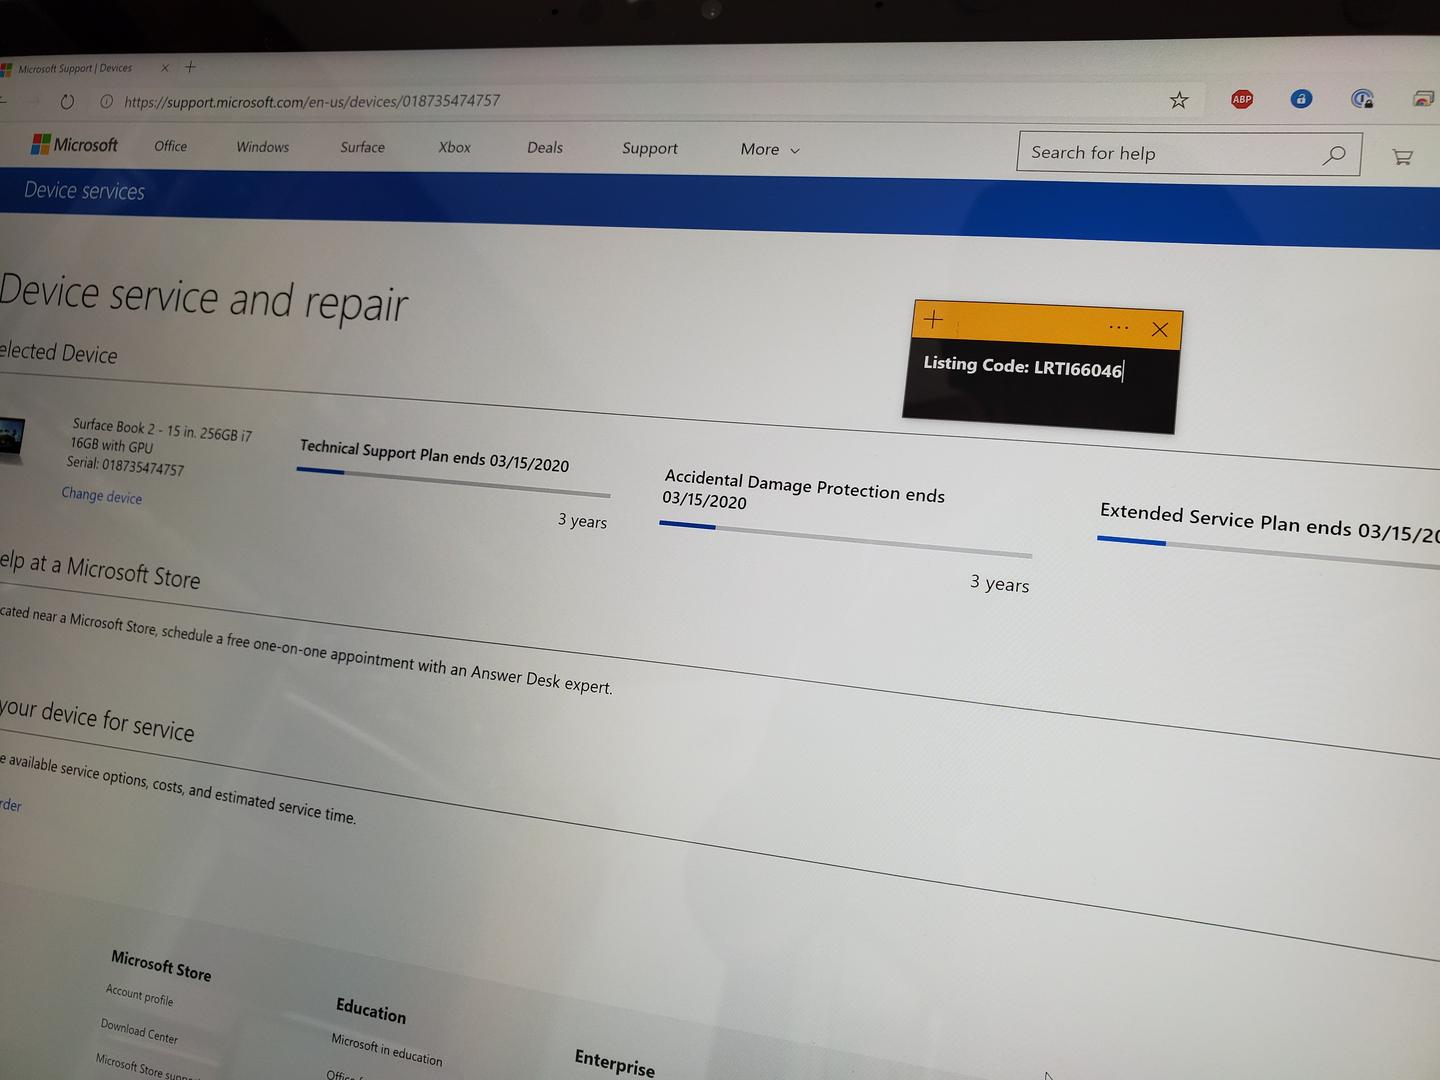Click the Surface Book 2 device thumbnail
The height and width of the screenshot is (1080, 1440).
point(12,440)
